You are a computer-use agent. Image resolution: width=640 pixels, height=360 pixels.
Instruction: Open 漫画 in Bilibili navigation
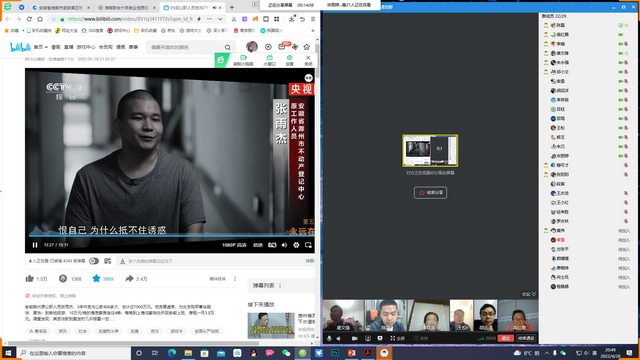coord(120,47)
